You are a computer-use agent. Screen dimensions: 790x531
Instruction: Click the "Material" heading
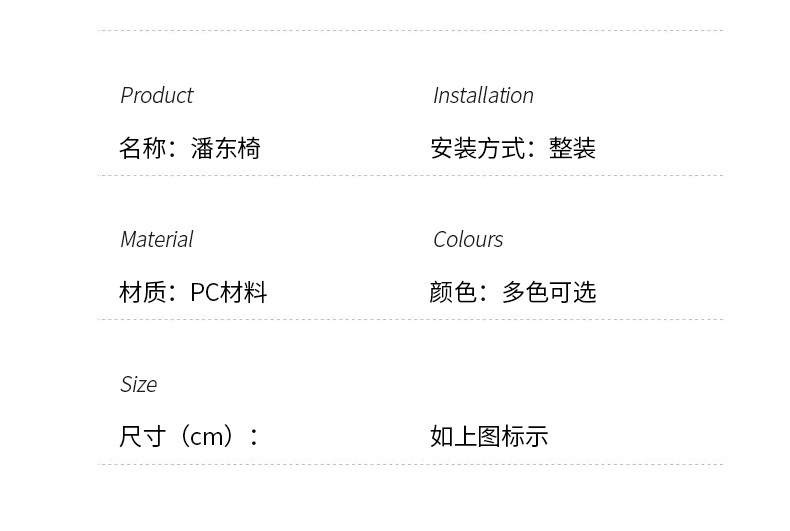click(x=156, y=239)
